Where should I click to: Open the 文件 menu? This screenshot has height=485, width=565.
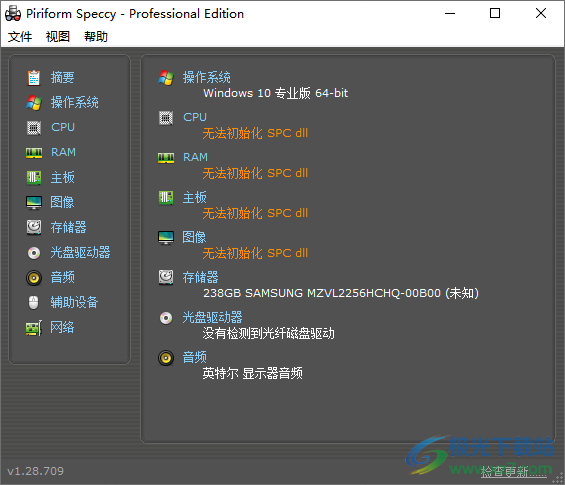click(x=20, y=36)
